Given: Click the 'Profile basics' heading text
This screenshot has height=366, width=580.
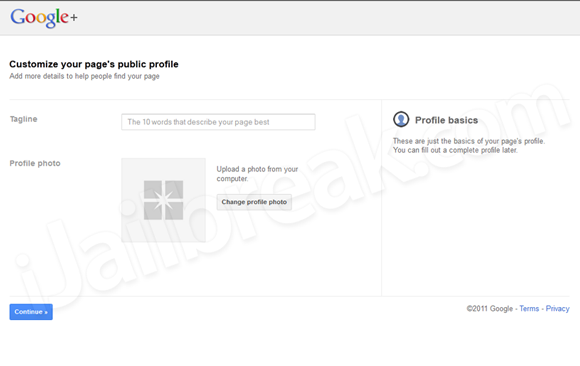Looking at the screenshot, I should tap(446, 120).
